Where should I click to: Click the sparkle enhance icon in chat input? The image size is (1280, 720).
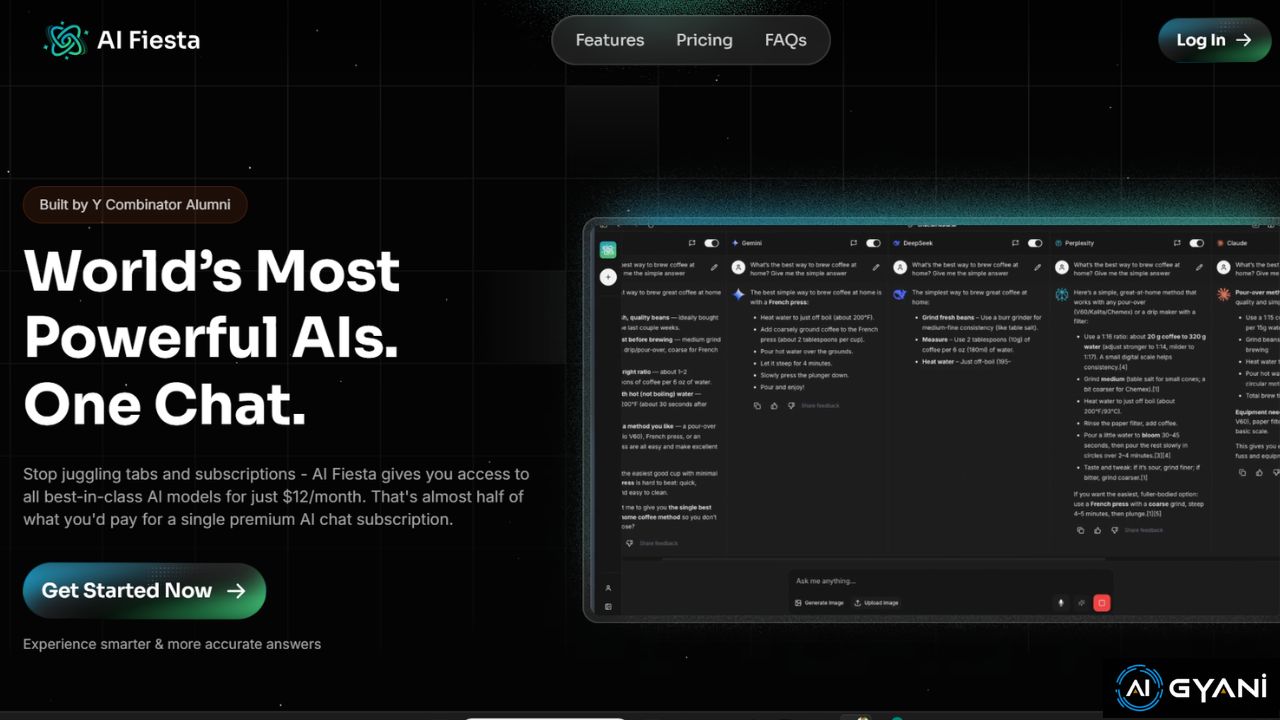coord(1081,603)
